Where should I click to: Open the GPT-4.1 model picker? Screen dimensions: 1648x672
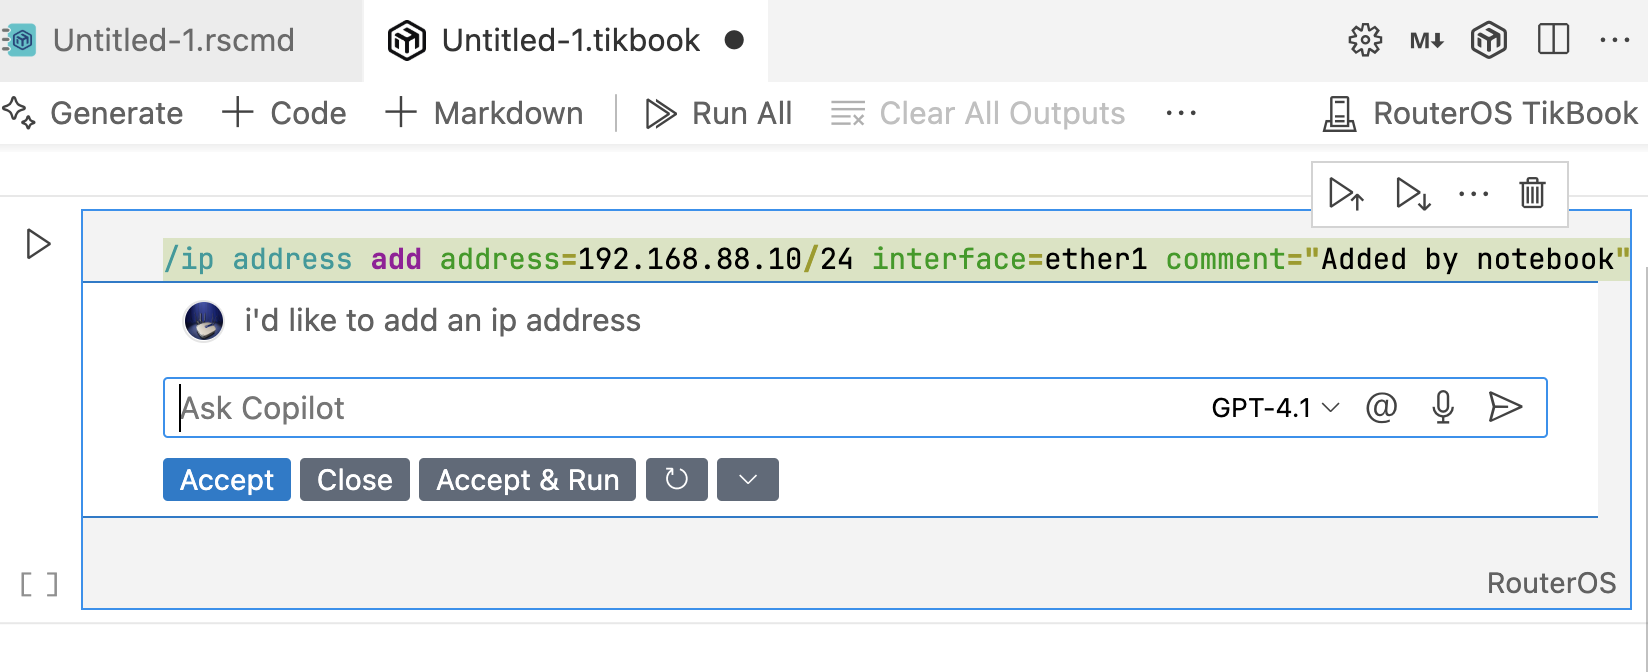pos(1272,407)
